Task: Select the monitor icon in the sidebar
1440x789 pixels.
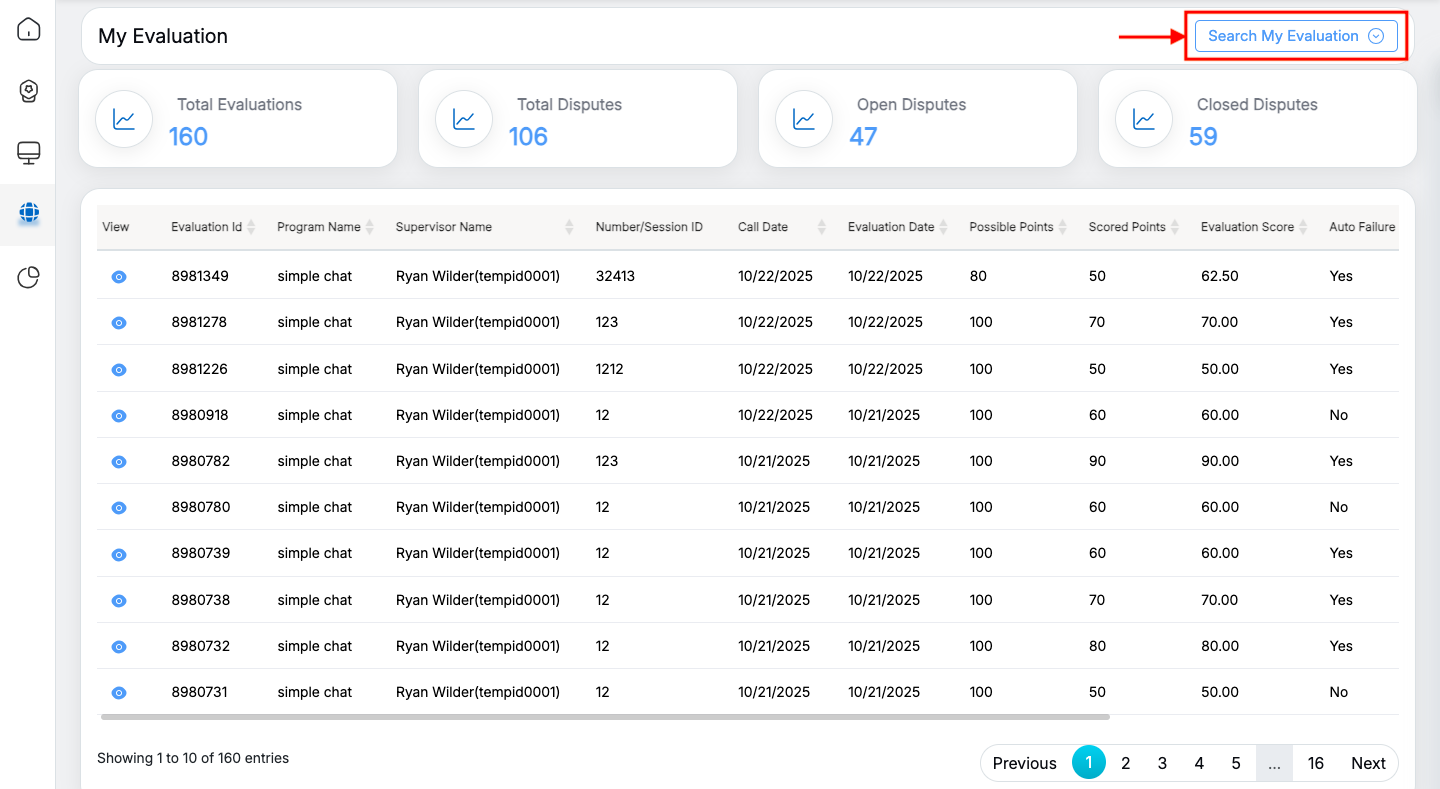Action: coord(29,153)
